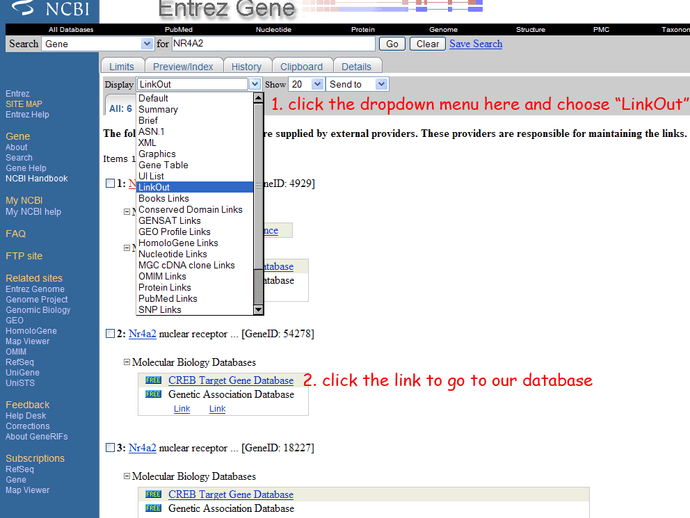Tick the checkbox for result 2 GeneID 54278
The width and height of the screenshot is (690, 518).
[110, 334]
